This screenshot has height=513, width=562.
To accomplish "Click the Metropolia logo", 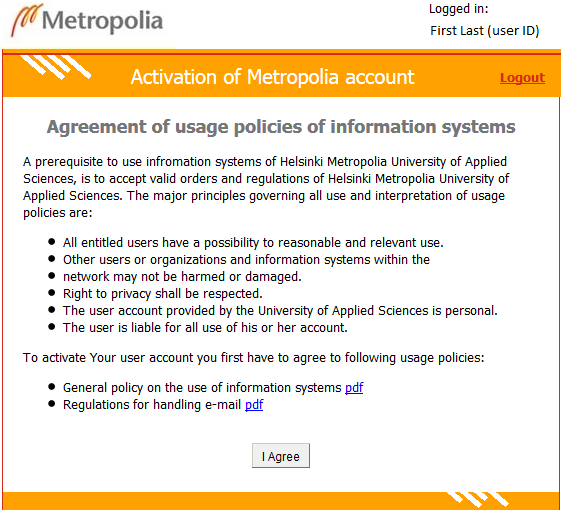I will (87, 21).
